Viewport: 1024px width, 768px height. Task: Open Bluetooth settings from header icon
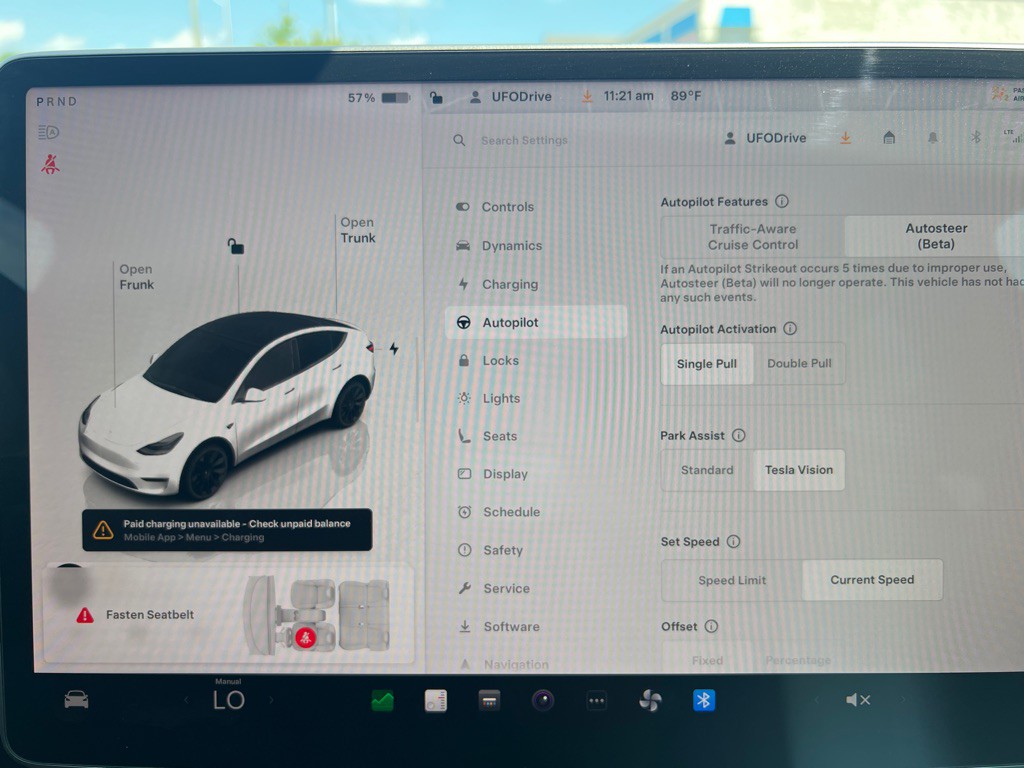point(976,136)
